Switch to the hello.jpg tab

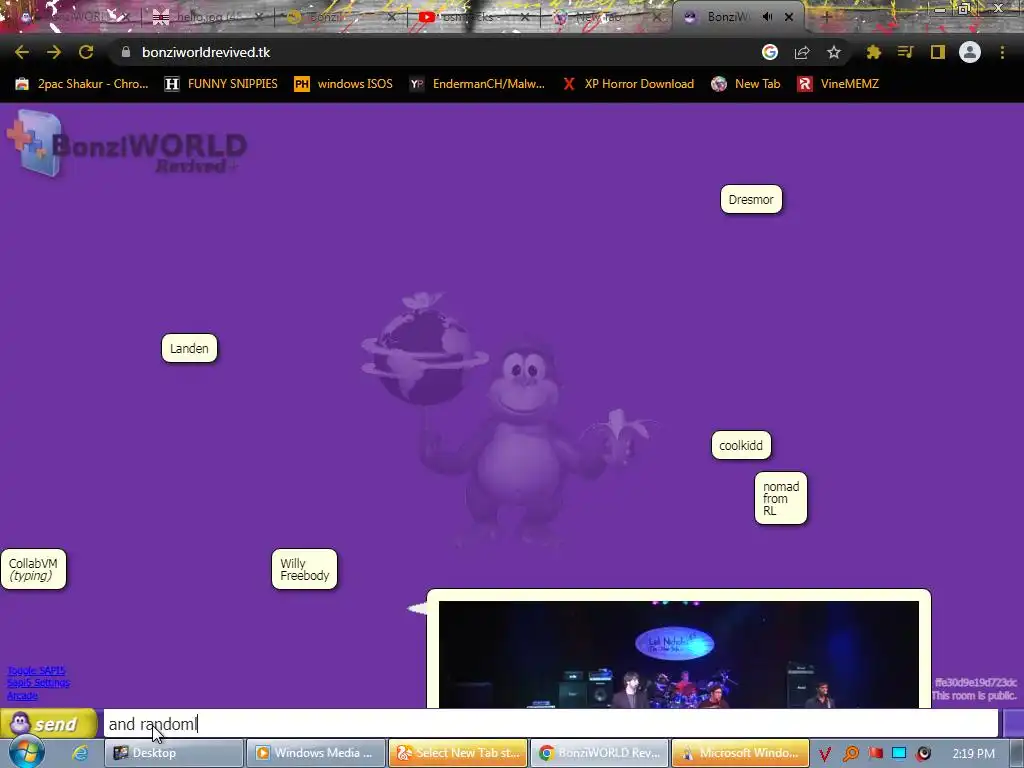pos(207,17)
